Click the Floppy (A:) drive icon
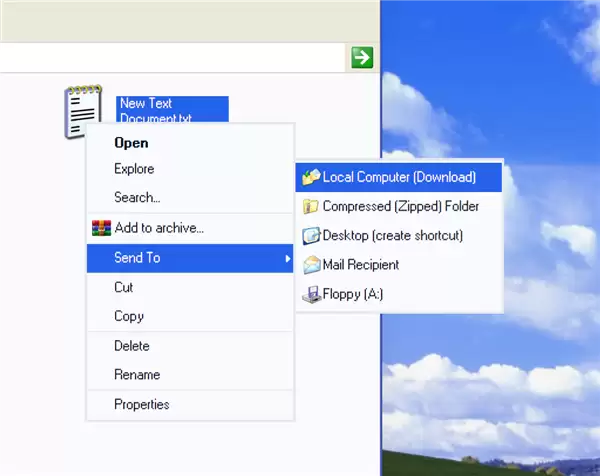The height and width of the screenshot is (476, 600). 311,294
